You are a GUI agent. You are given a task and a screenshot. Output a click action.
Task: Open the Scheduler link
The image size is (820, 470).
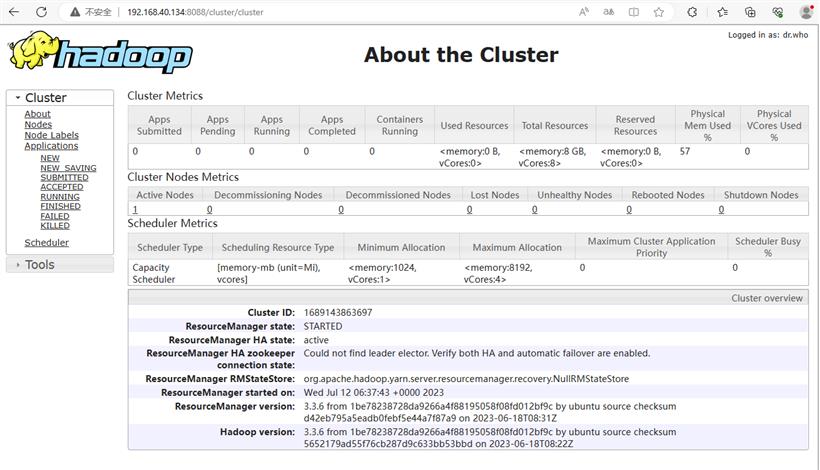click(x=47, y=243)
